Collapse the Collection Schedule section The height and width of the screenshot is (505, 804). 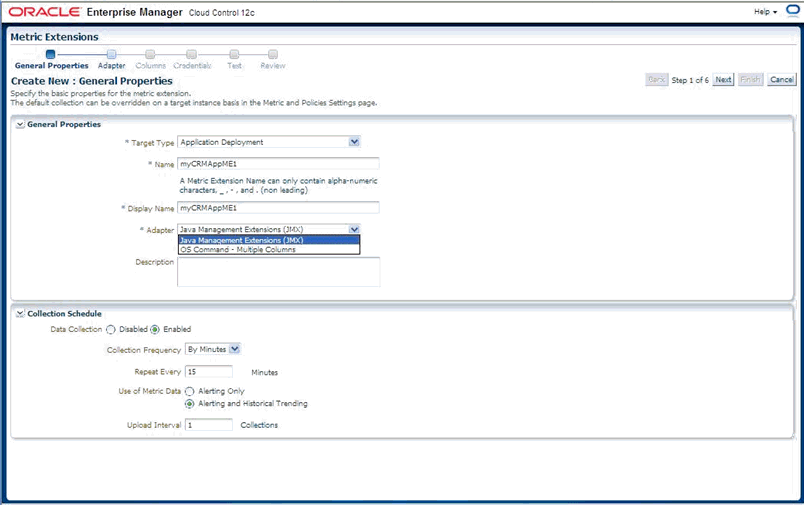pyautogui.click(x=20, y=314)
